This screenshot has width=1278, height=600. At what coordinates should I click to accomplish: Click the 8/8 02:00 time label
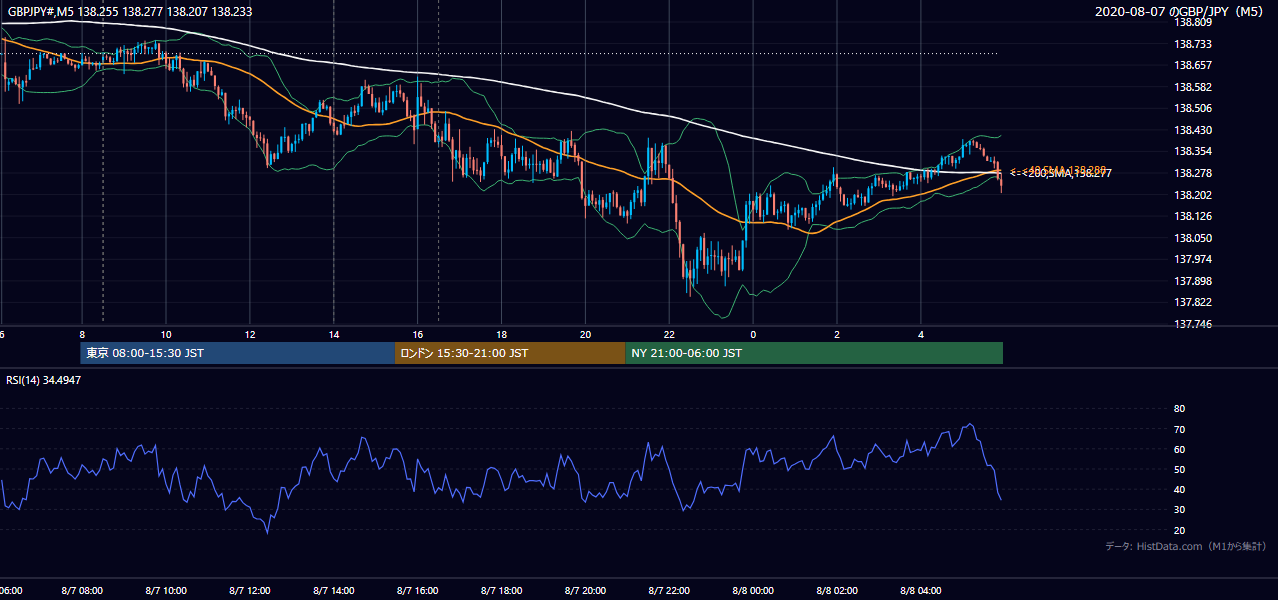[x=838, y=591]
